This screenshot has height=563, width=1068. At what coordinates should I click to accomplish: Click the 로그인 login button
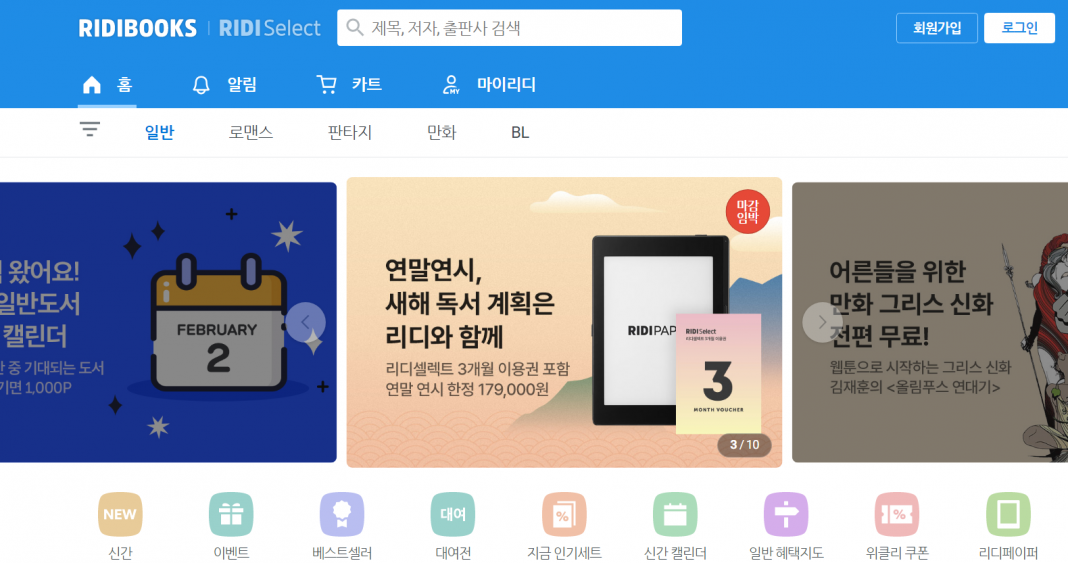point(1019,28)
